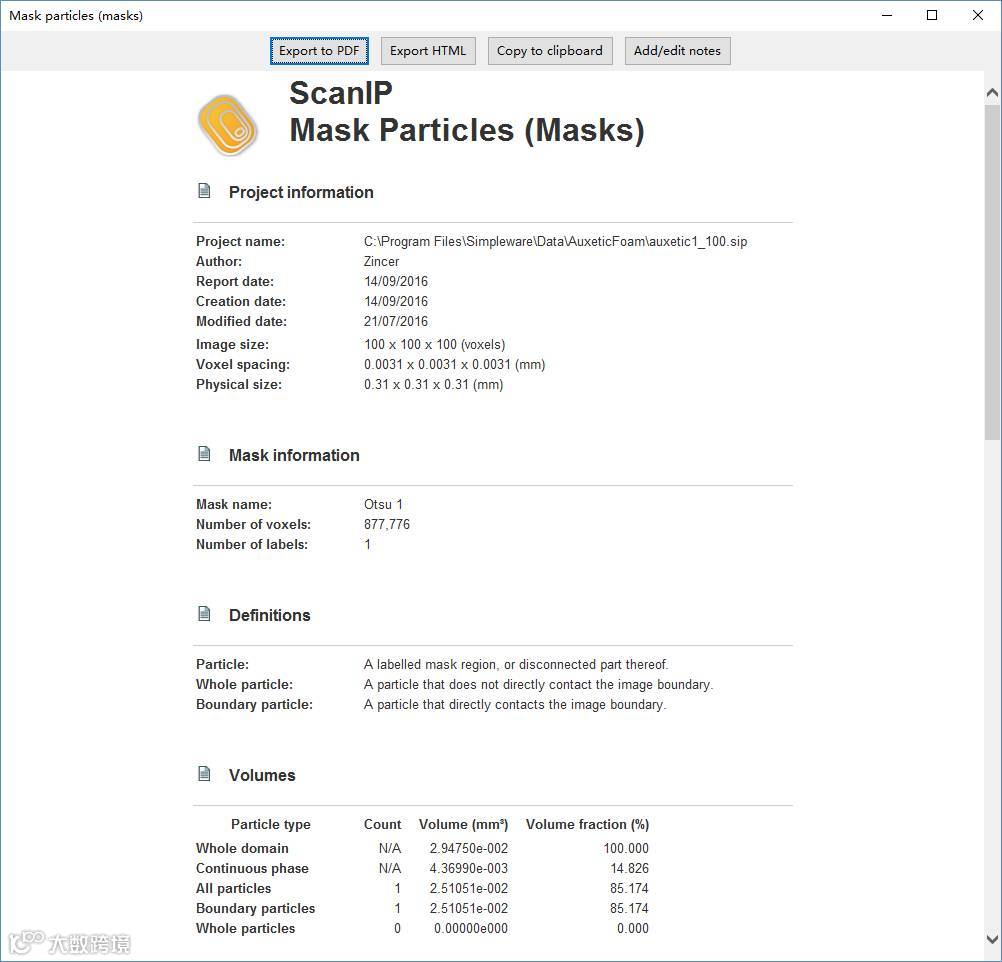Image resolution: width=1002 pixels, height=962 pixels.
Task: Click the scrollbar up arrow
Action: click(992, 93)
